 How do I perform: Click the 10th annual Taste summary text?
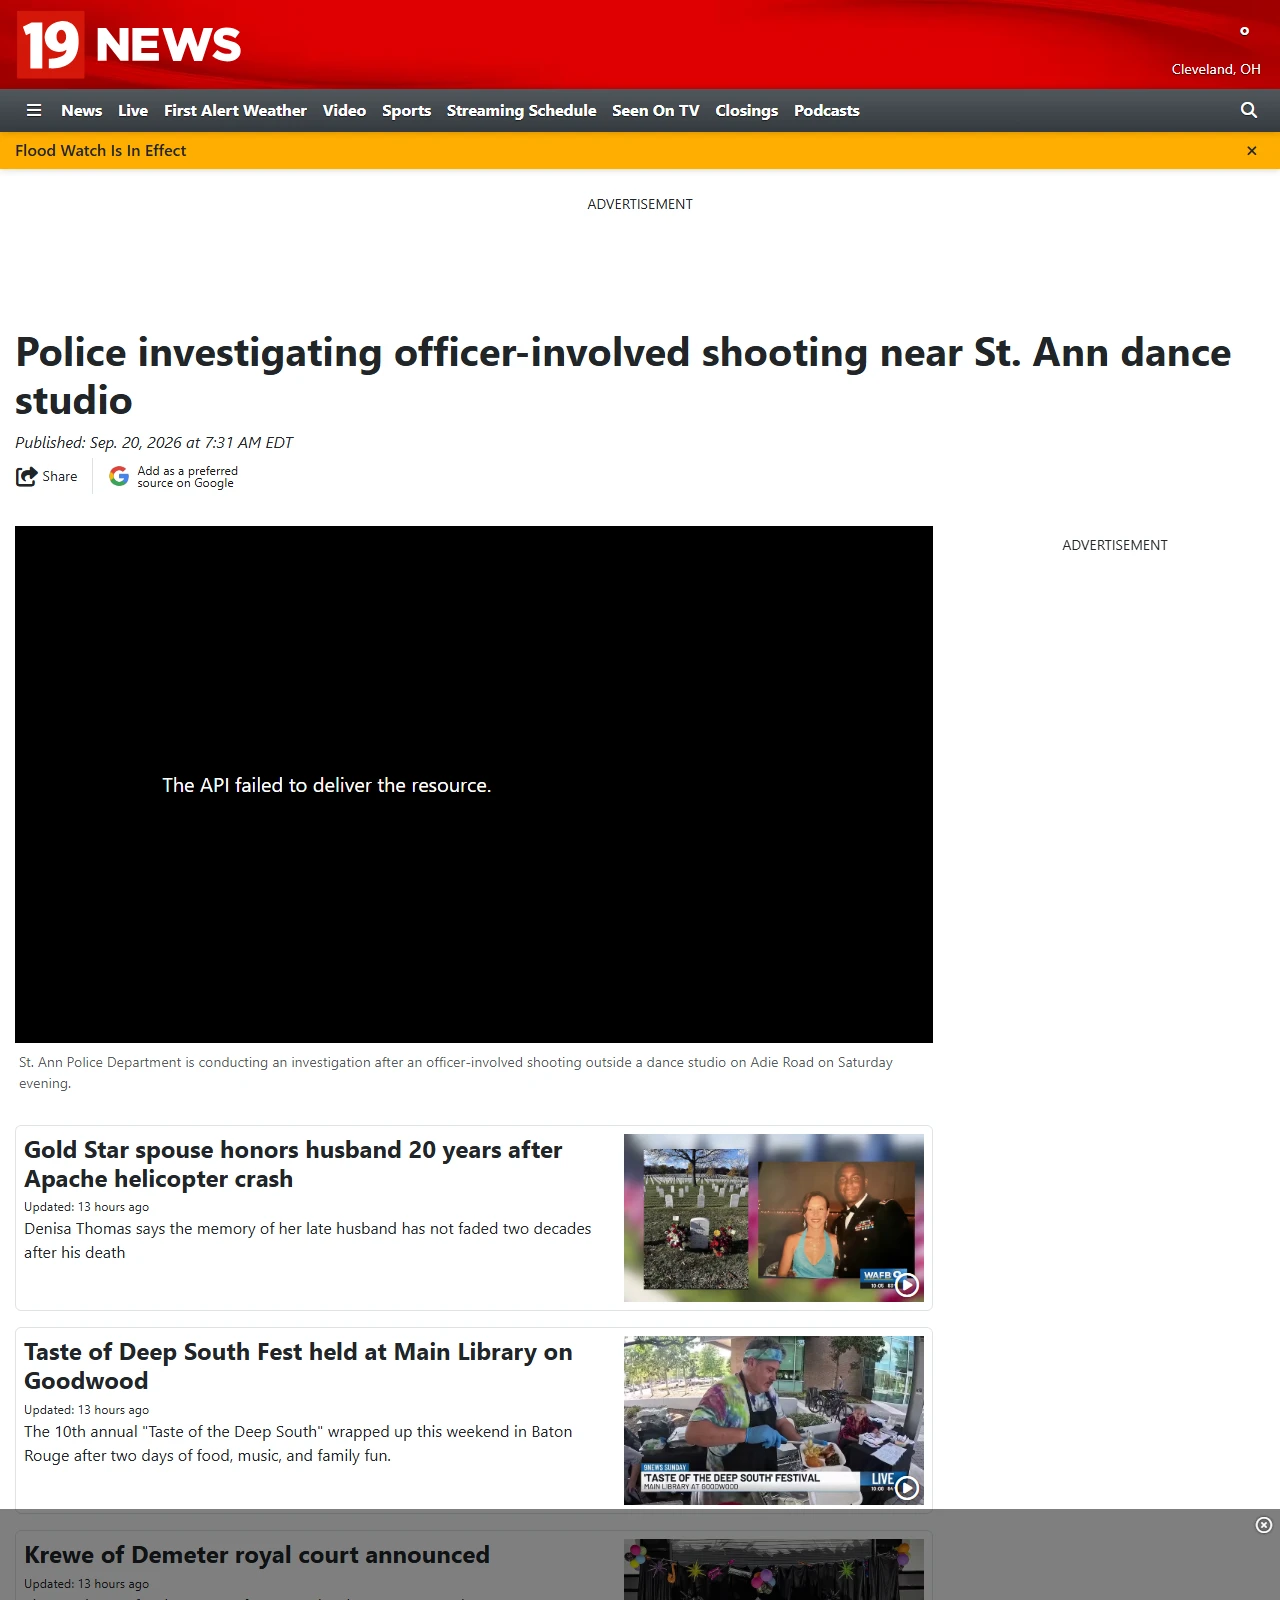click(x=298, y=1444)
